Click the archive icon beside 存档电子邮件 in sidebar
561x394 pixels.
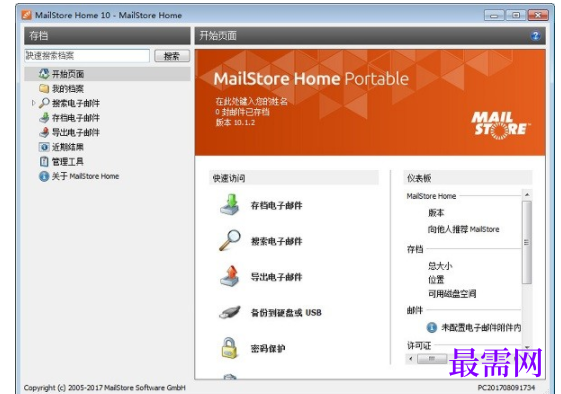44,117
